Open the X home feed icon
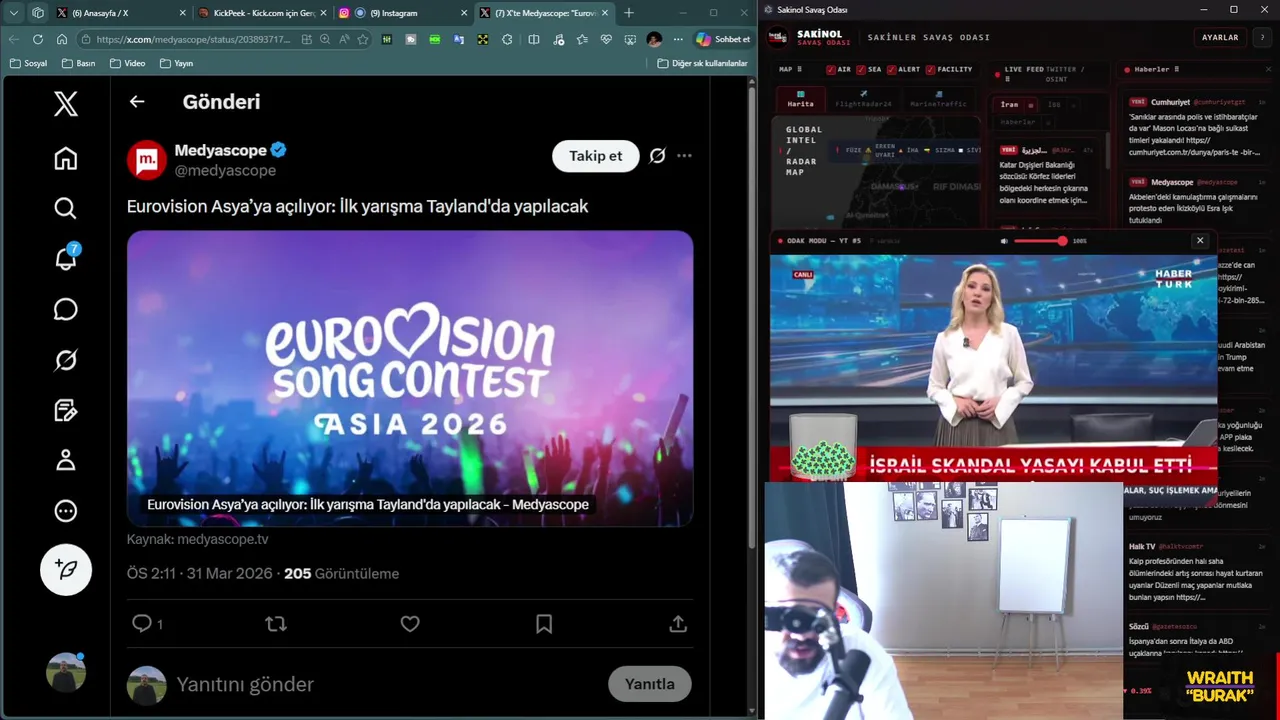The width and height of the screenshot is (1280, 720). tap(65, 158)
